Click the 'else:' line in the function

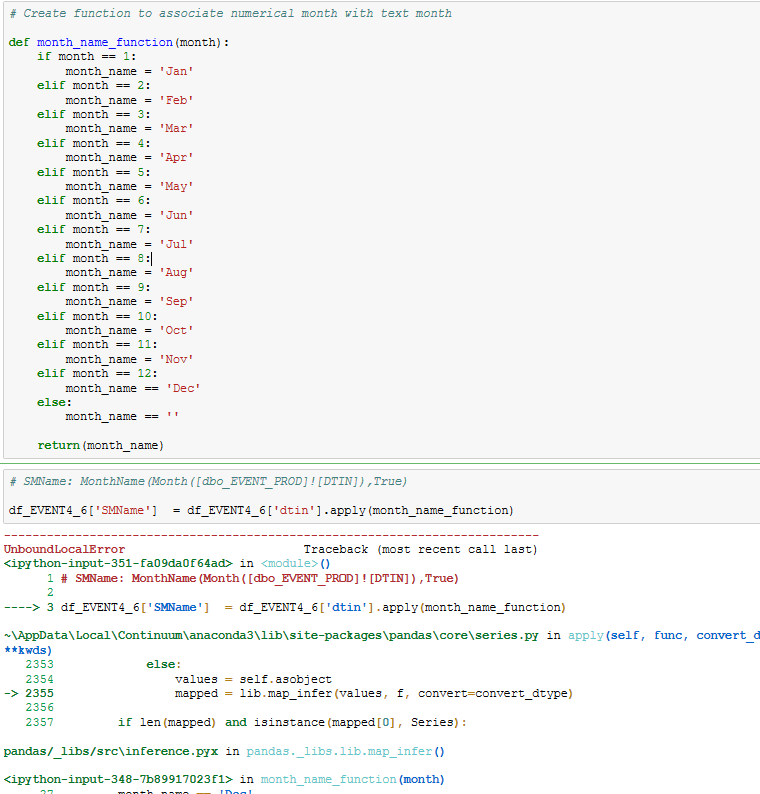pyautogui.click(x=54, y=402)
